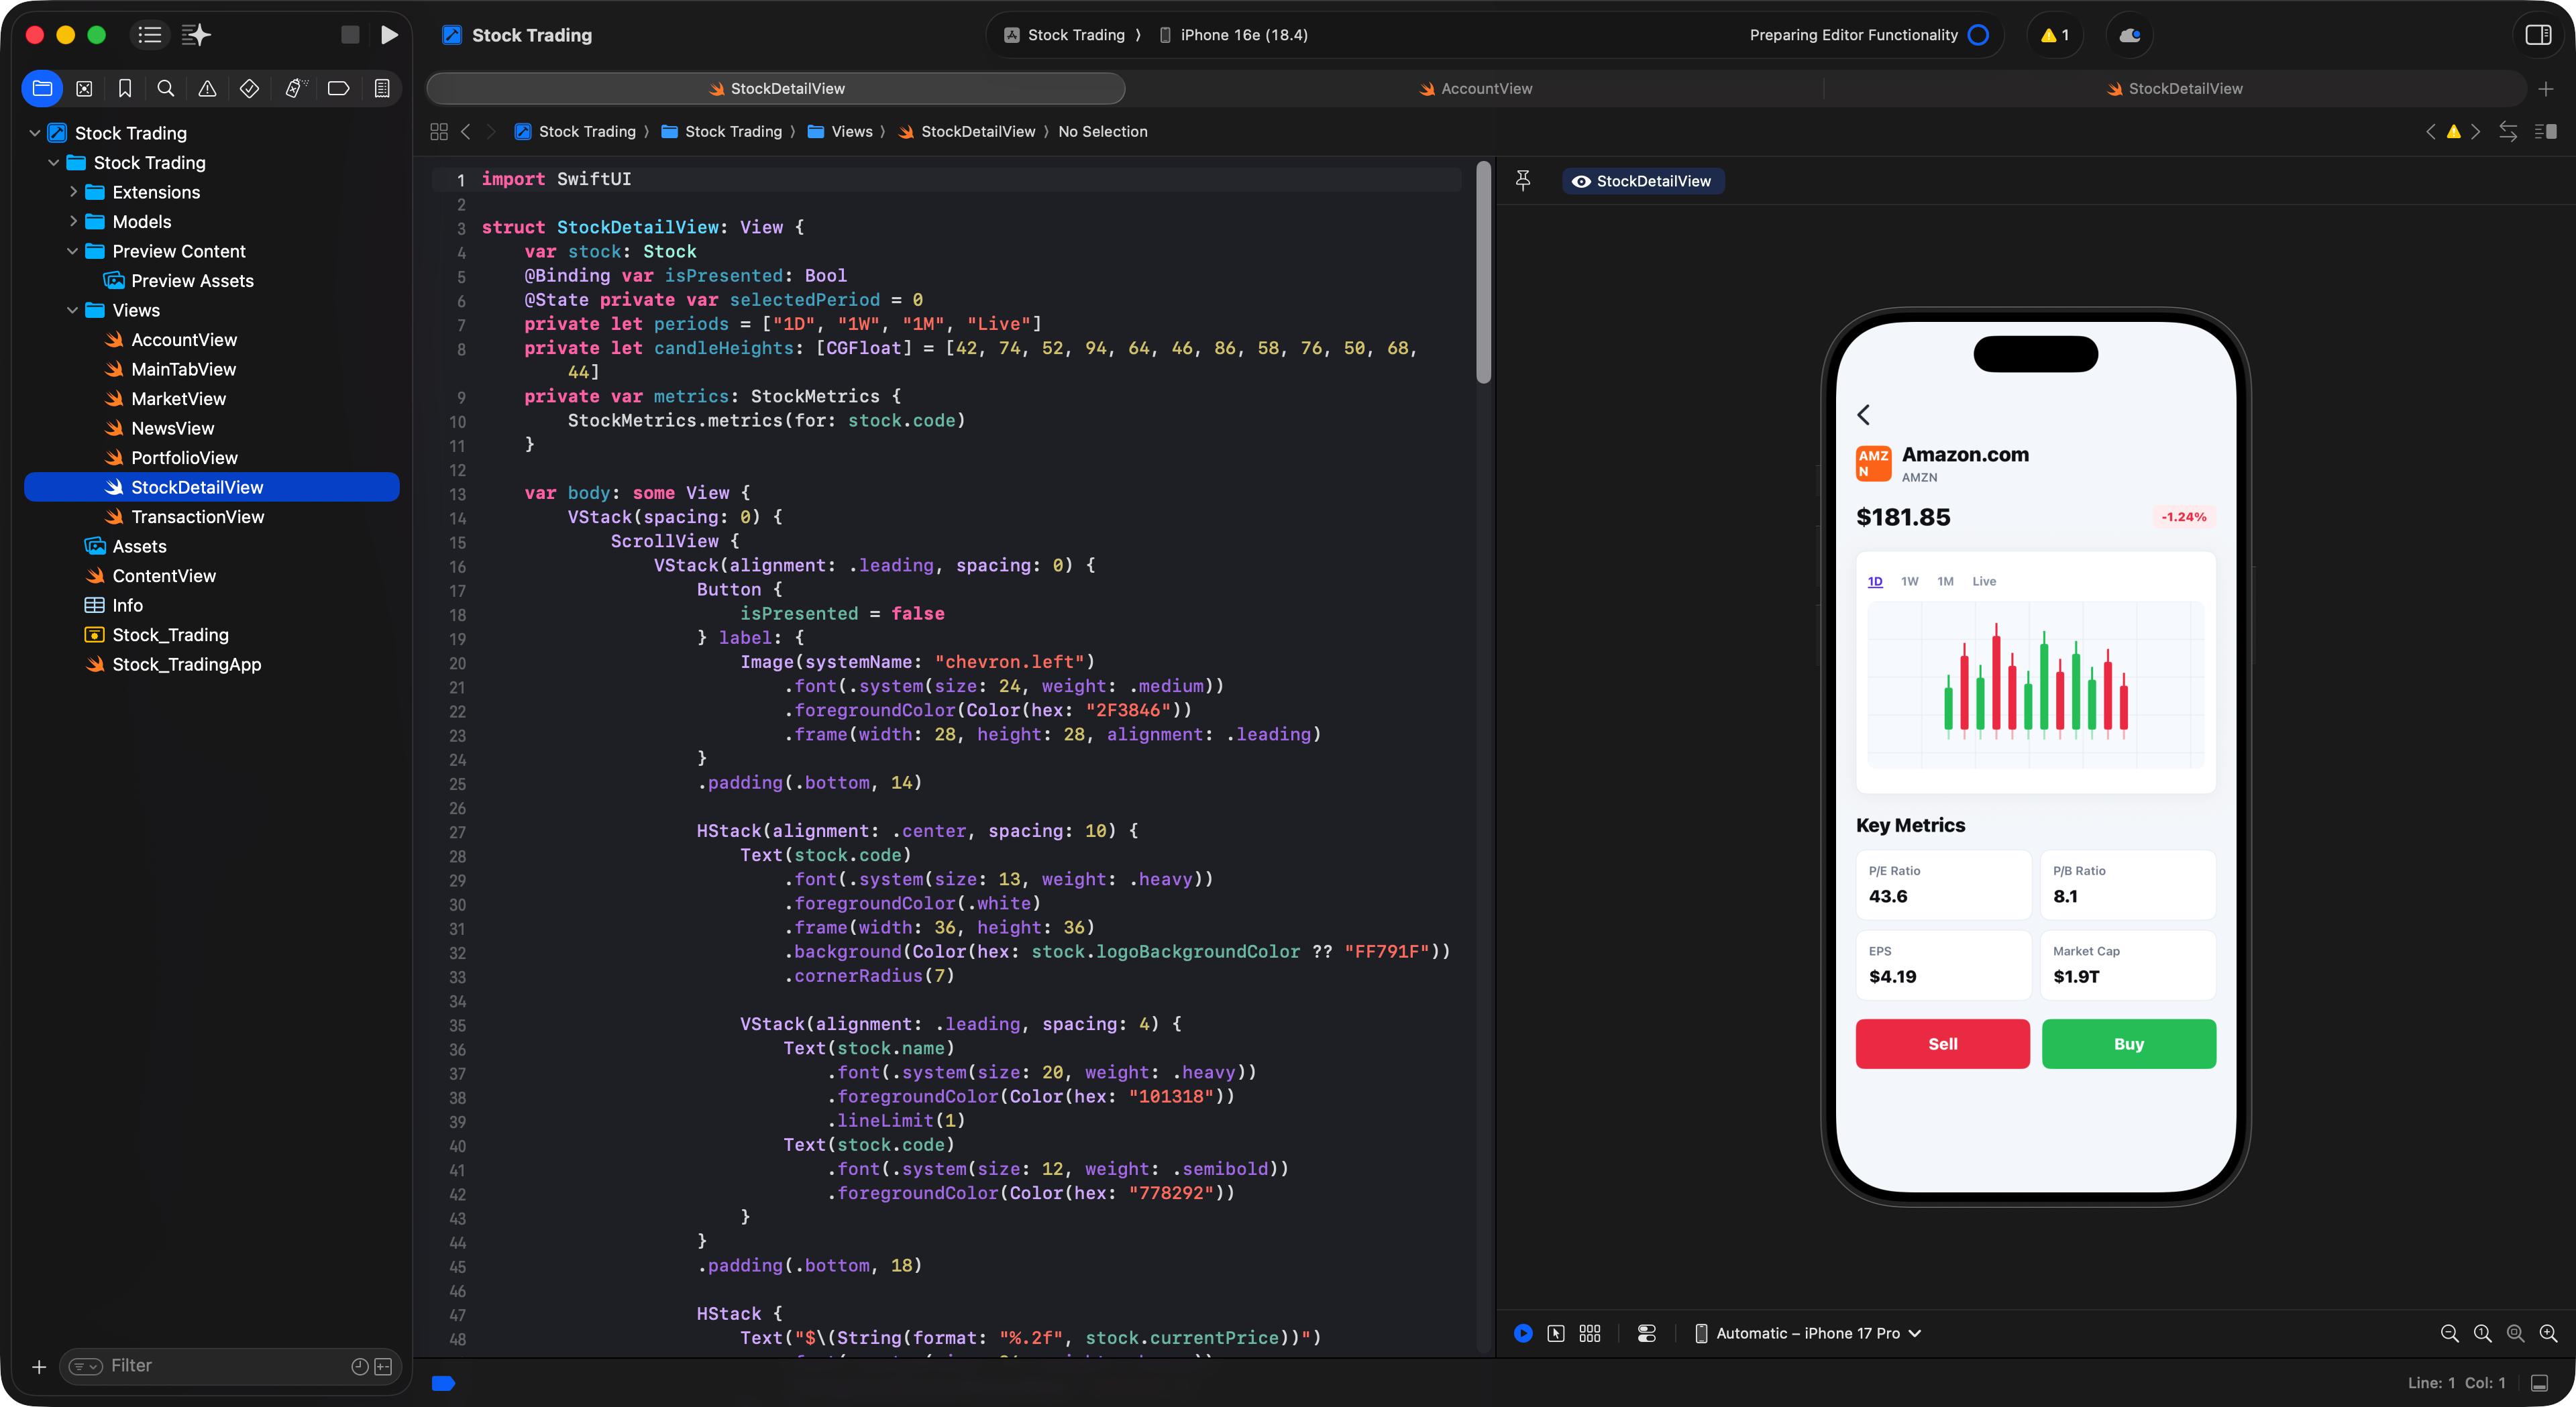Toggle the inspector panel on the right

(2538, 35)
